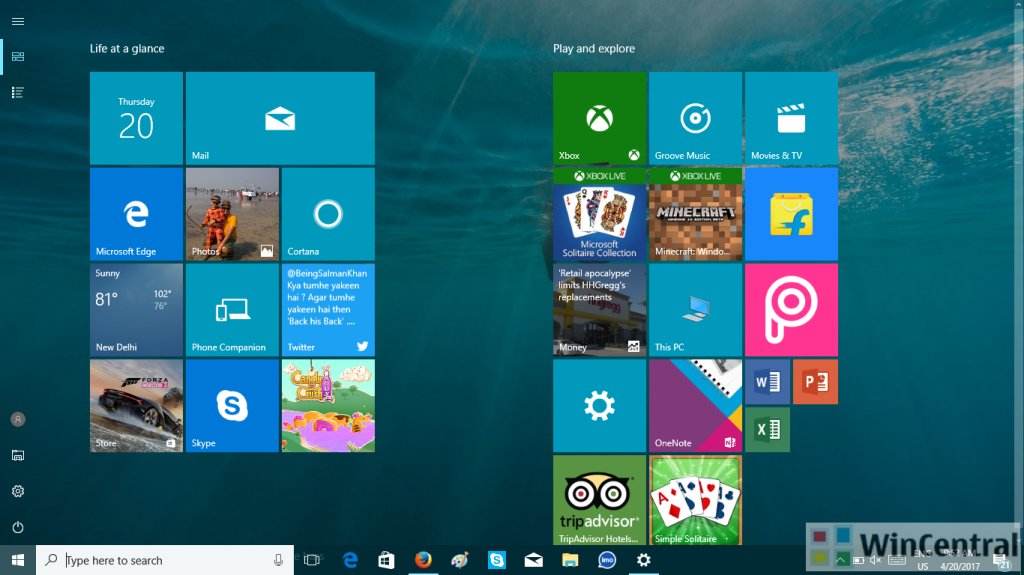The image size is (1024, 575).
Task: Open the pink PicsArt tile
Action: click(791, 310)
